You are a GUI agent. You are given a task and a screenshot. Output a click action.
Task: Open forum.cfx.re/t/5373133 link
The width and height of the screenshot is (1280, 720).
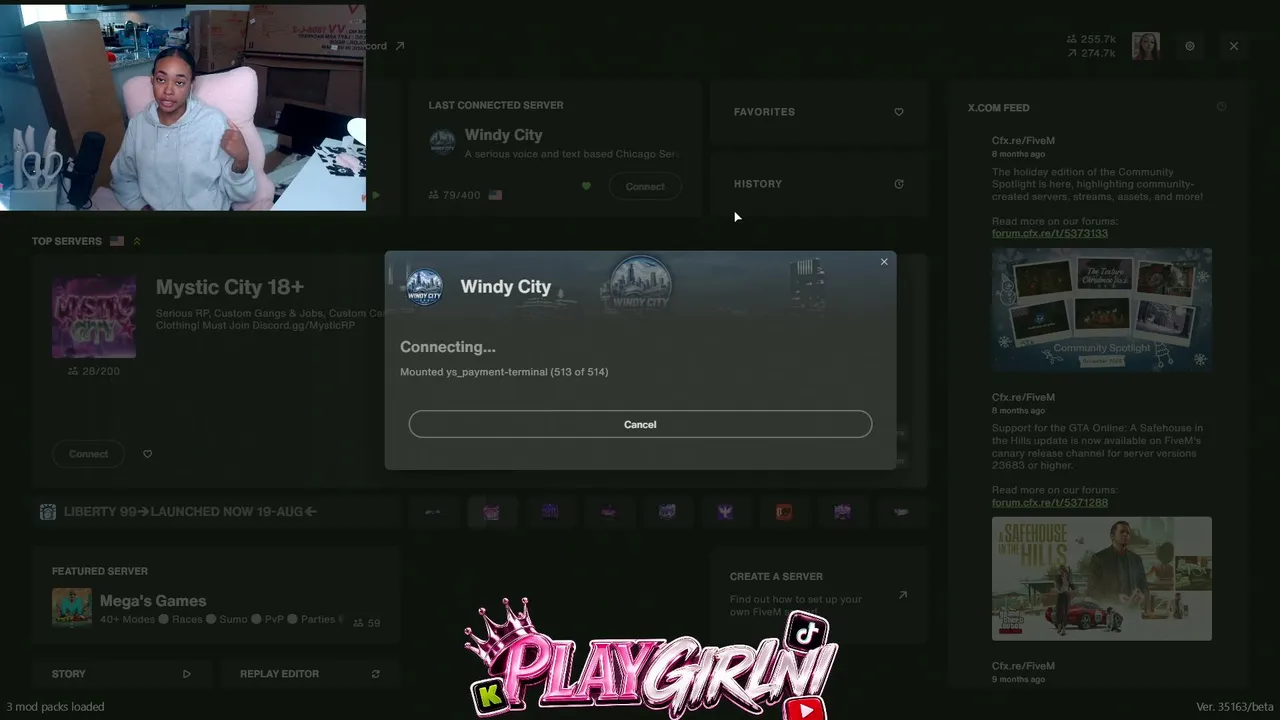[x=1050, y=233]
